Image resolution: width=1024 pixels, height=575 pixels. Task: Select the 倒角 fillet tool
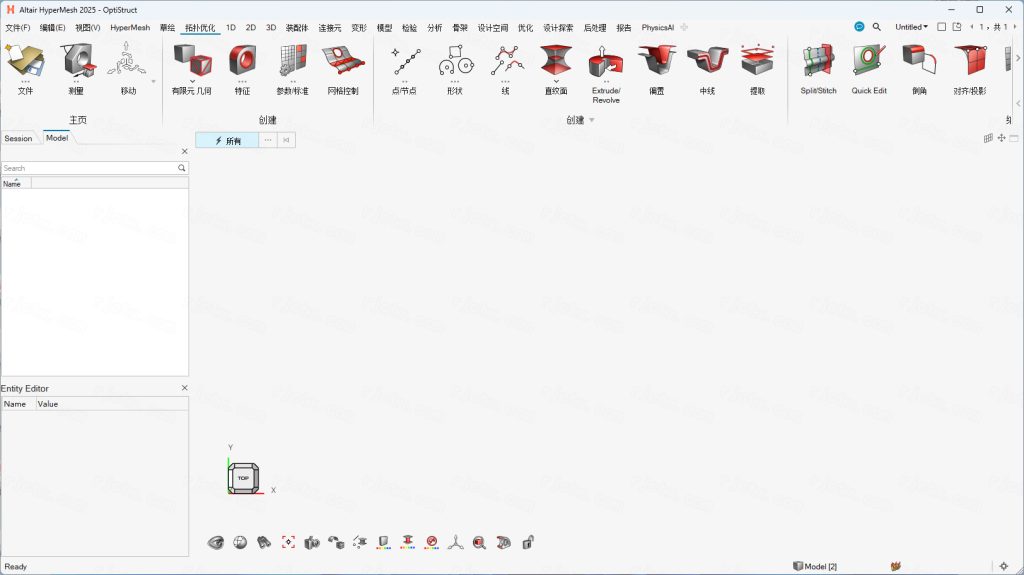[919, 62]
